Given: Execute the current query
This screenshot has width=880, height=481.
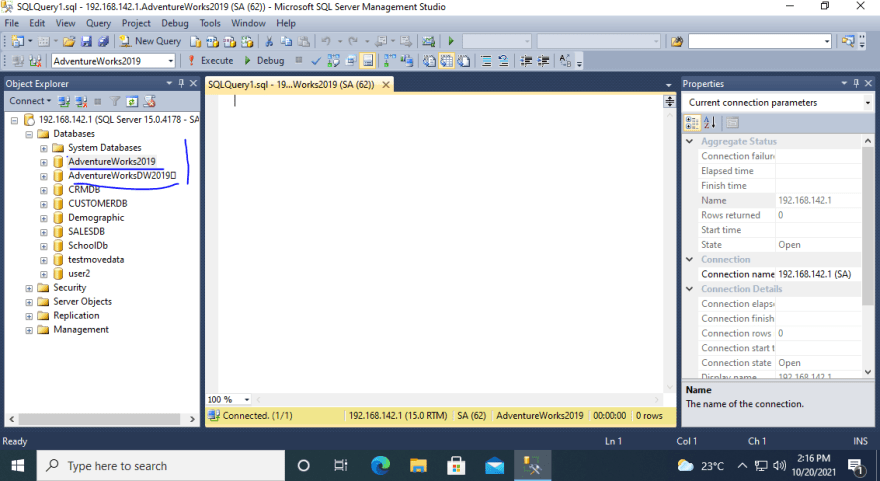Looking at the screenshot, I should 210,61.
